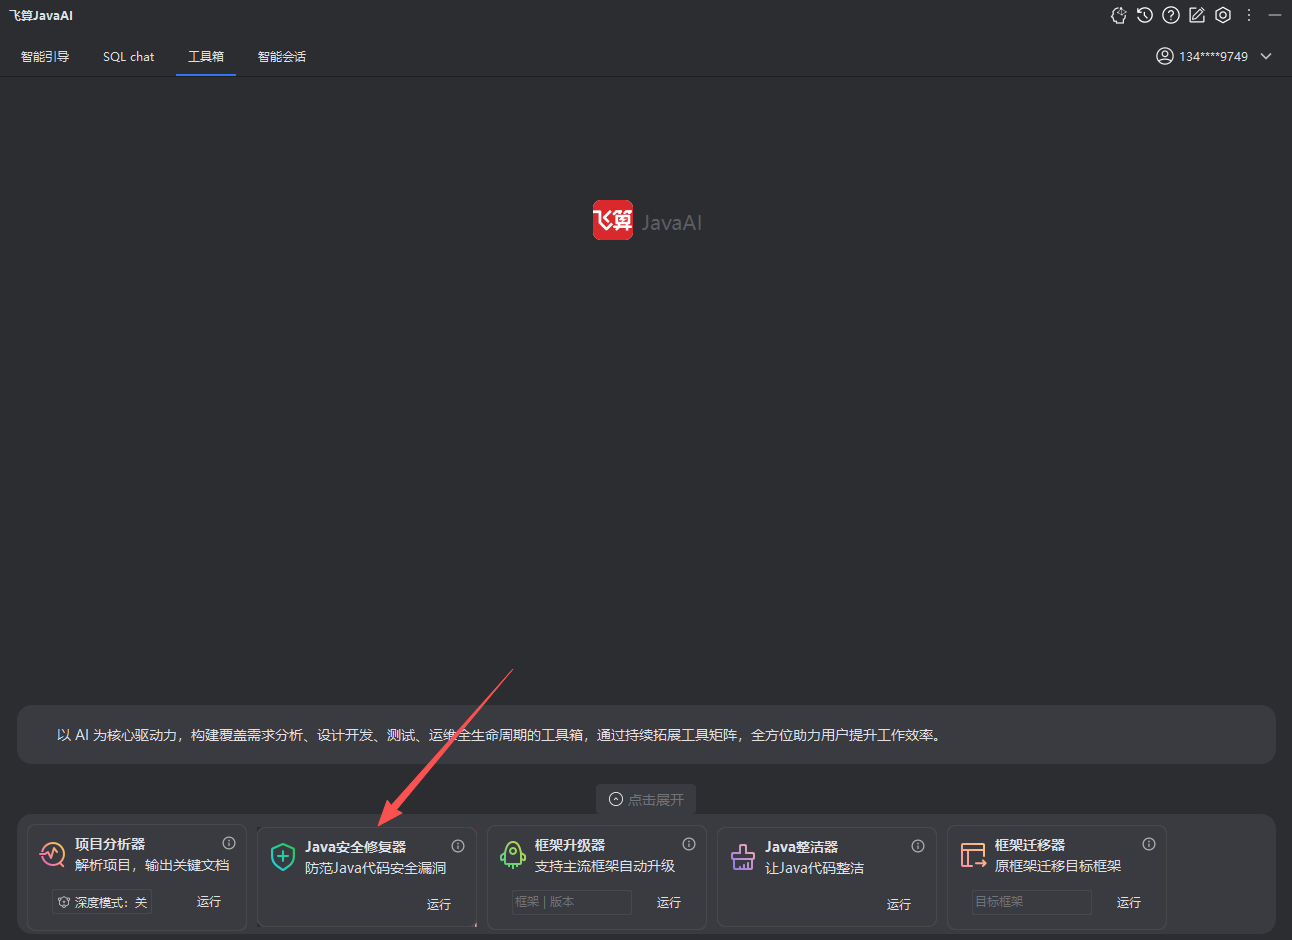Run the 框架升级器 tool

pos(669,902)
